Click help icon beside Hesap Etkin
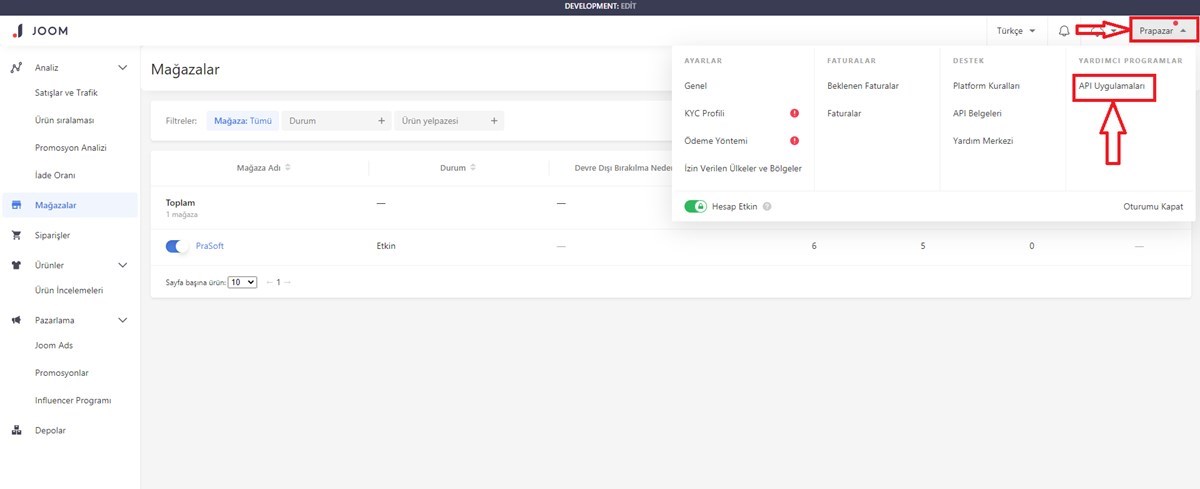This screenshot has height=489, width=1200. click(x=767, y=206)
